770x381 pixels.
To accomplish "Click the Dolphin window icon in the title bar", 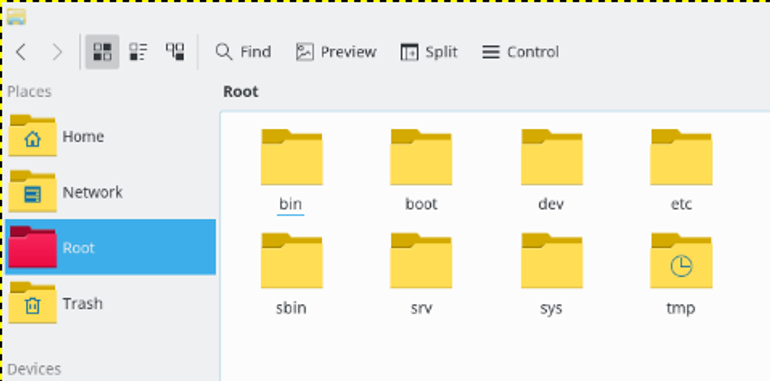I will click(x=16, y=17).
